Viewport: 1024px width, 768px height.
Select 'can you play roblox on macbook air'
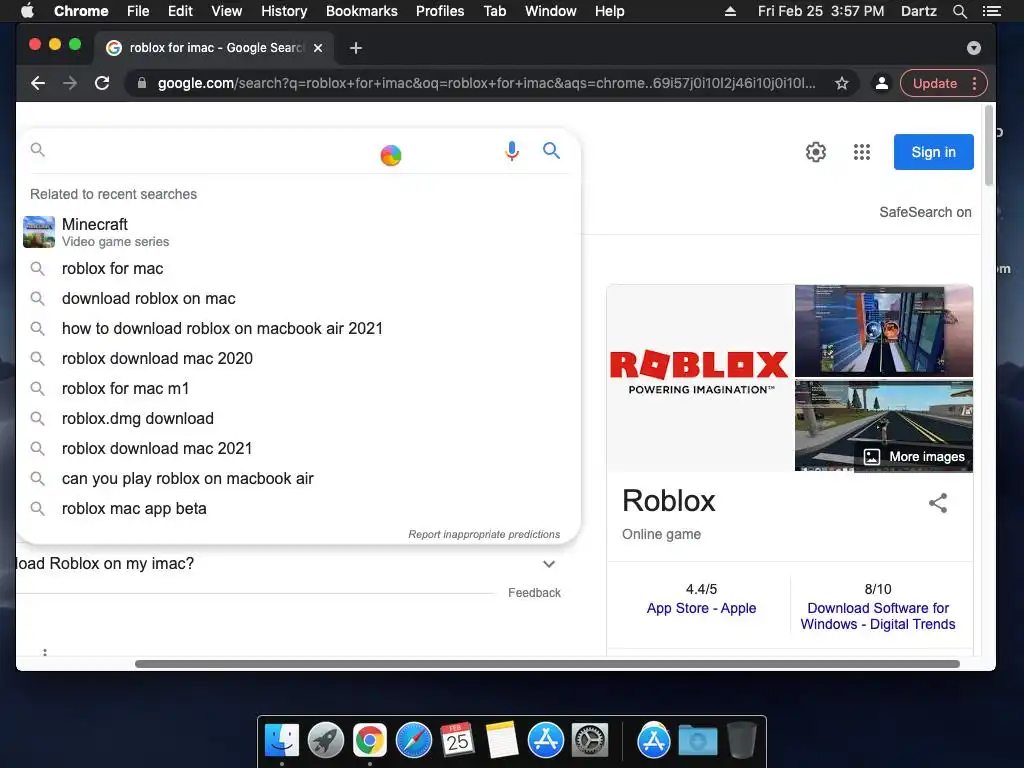tap(298, 479)
